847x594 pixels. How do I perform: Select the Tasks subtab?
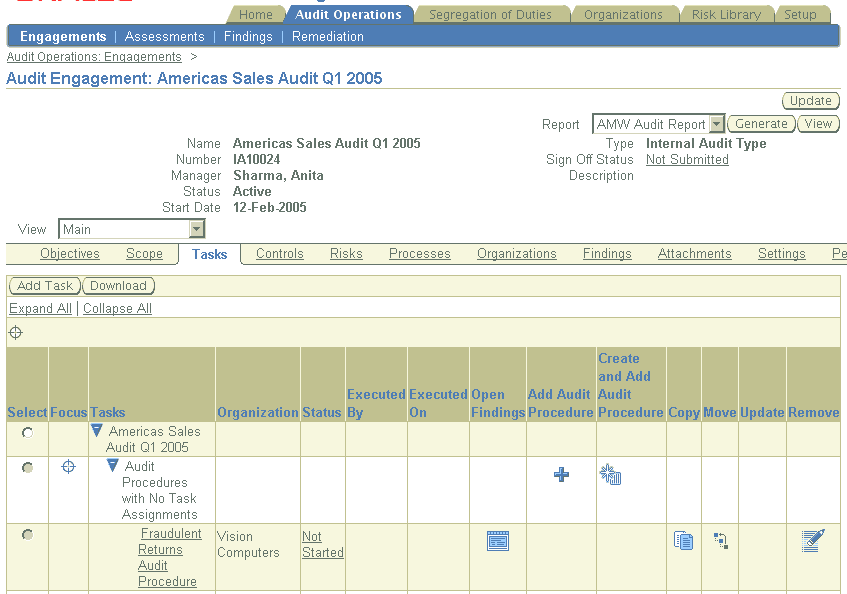[210, 254]
